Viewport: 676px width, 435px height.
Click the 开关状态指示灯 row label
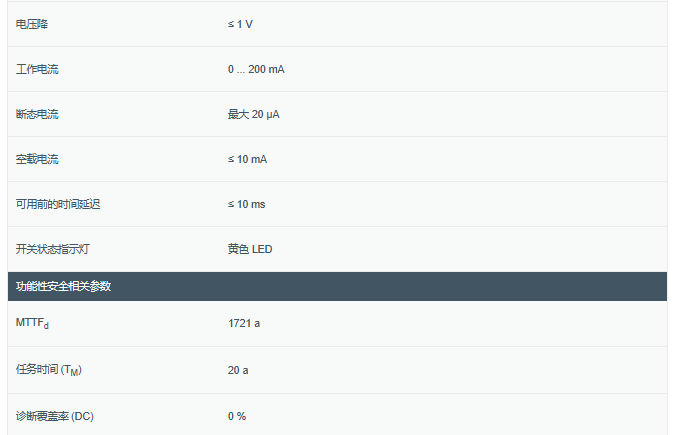[53, 249]
